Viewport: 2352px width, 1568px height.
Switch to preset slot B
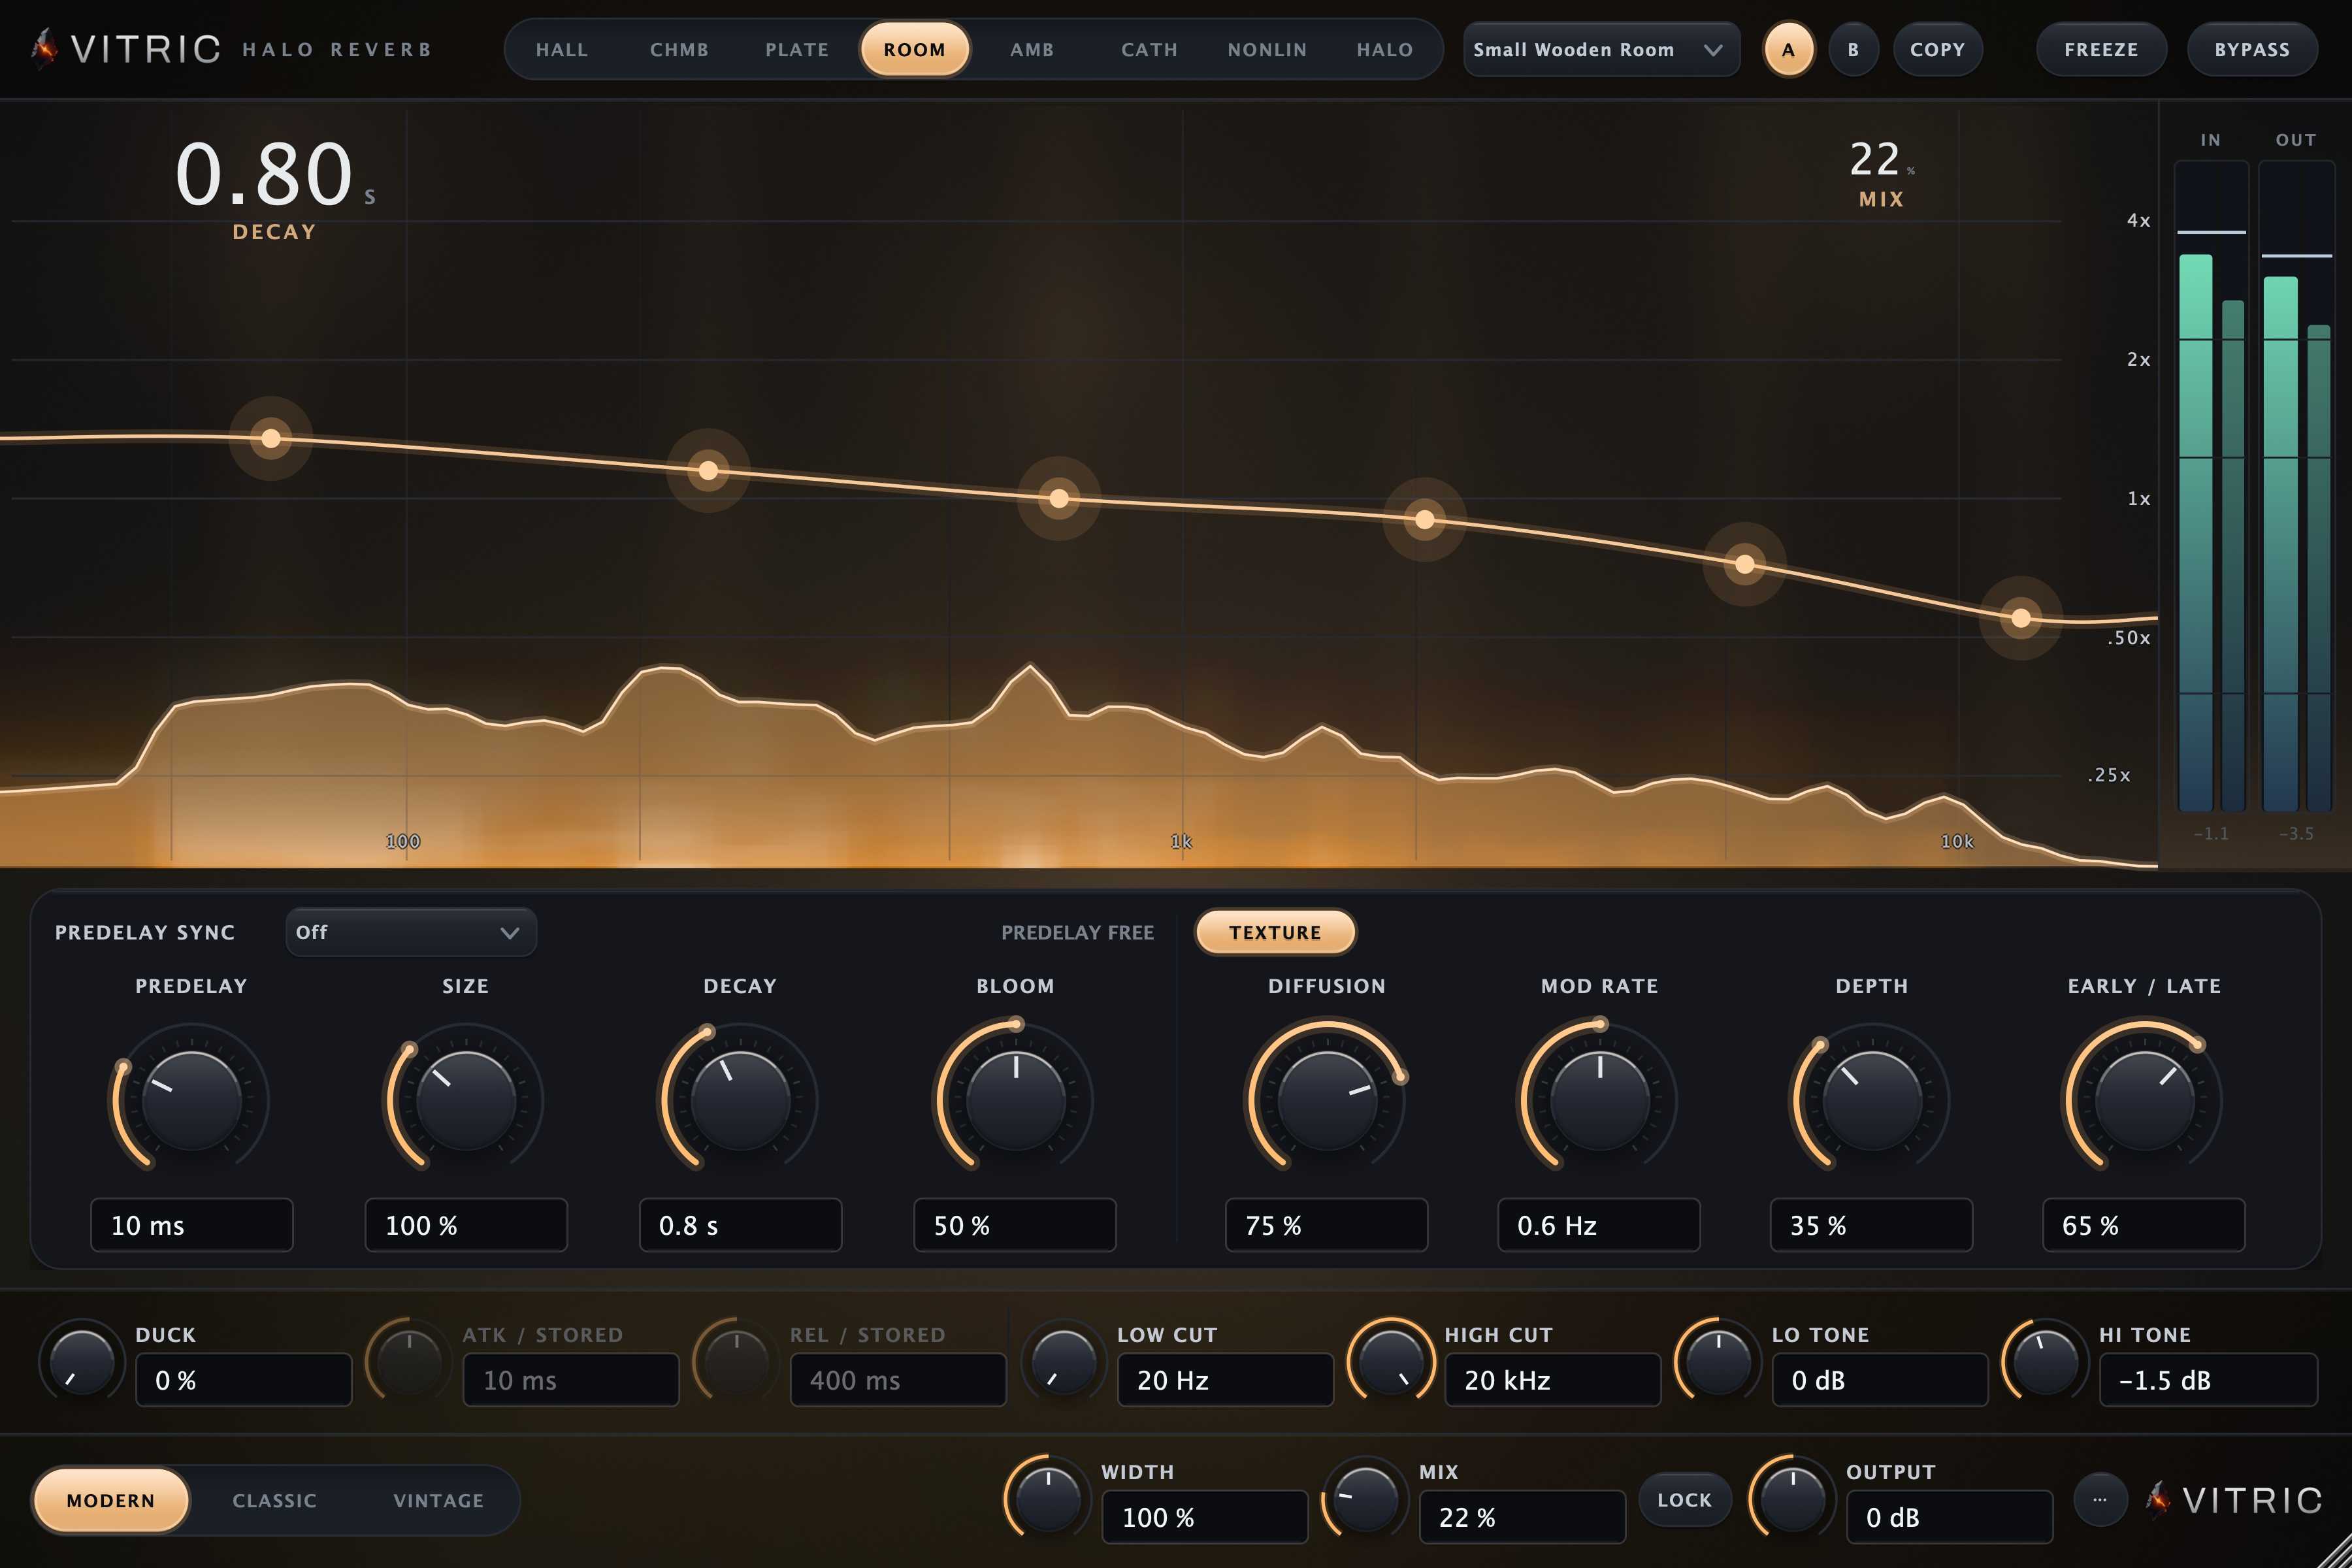pyautogui.click(x=1853, y=49)
